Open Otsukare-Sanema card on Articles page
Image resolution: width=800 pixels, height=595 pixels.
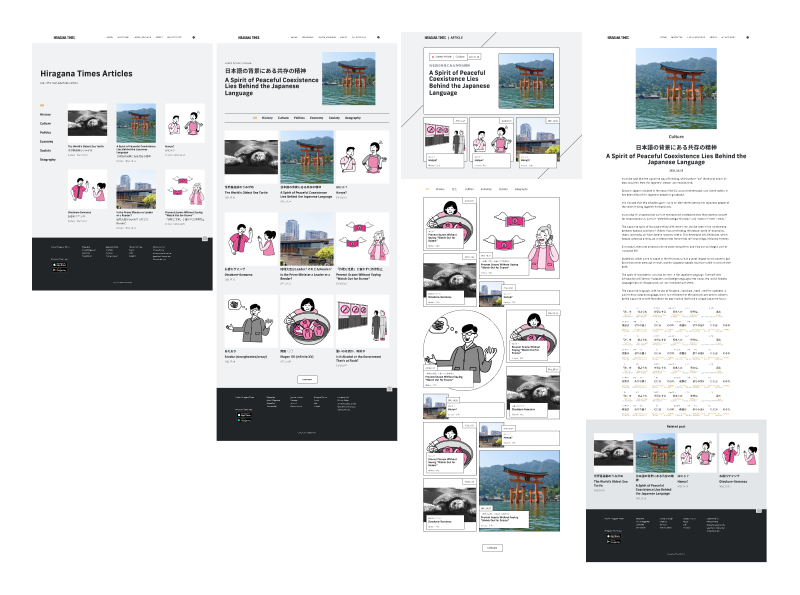coord(87,189)
